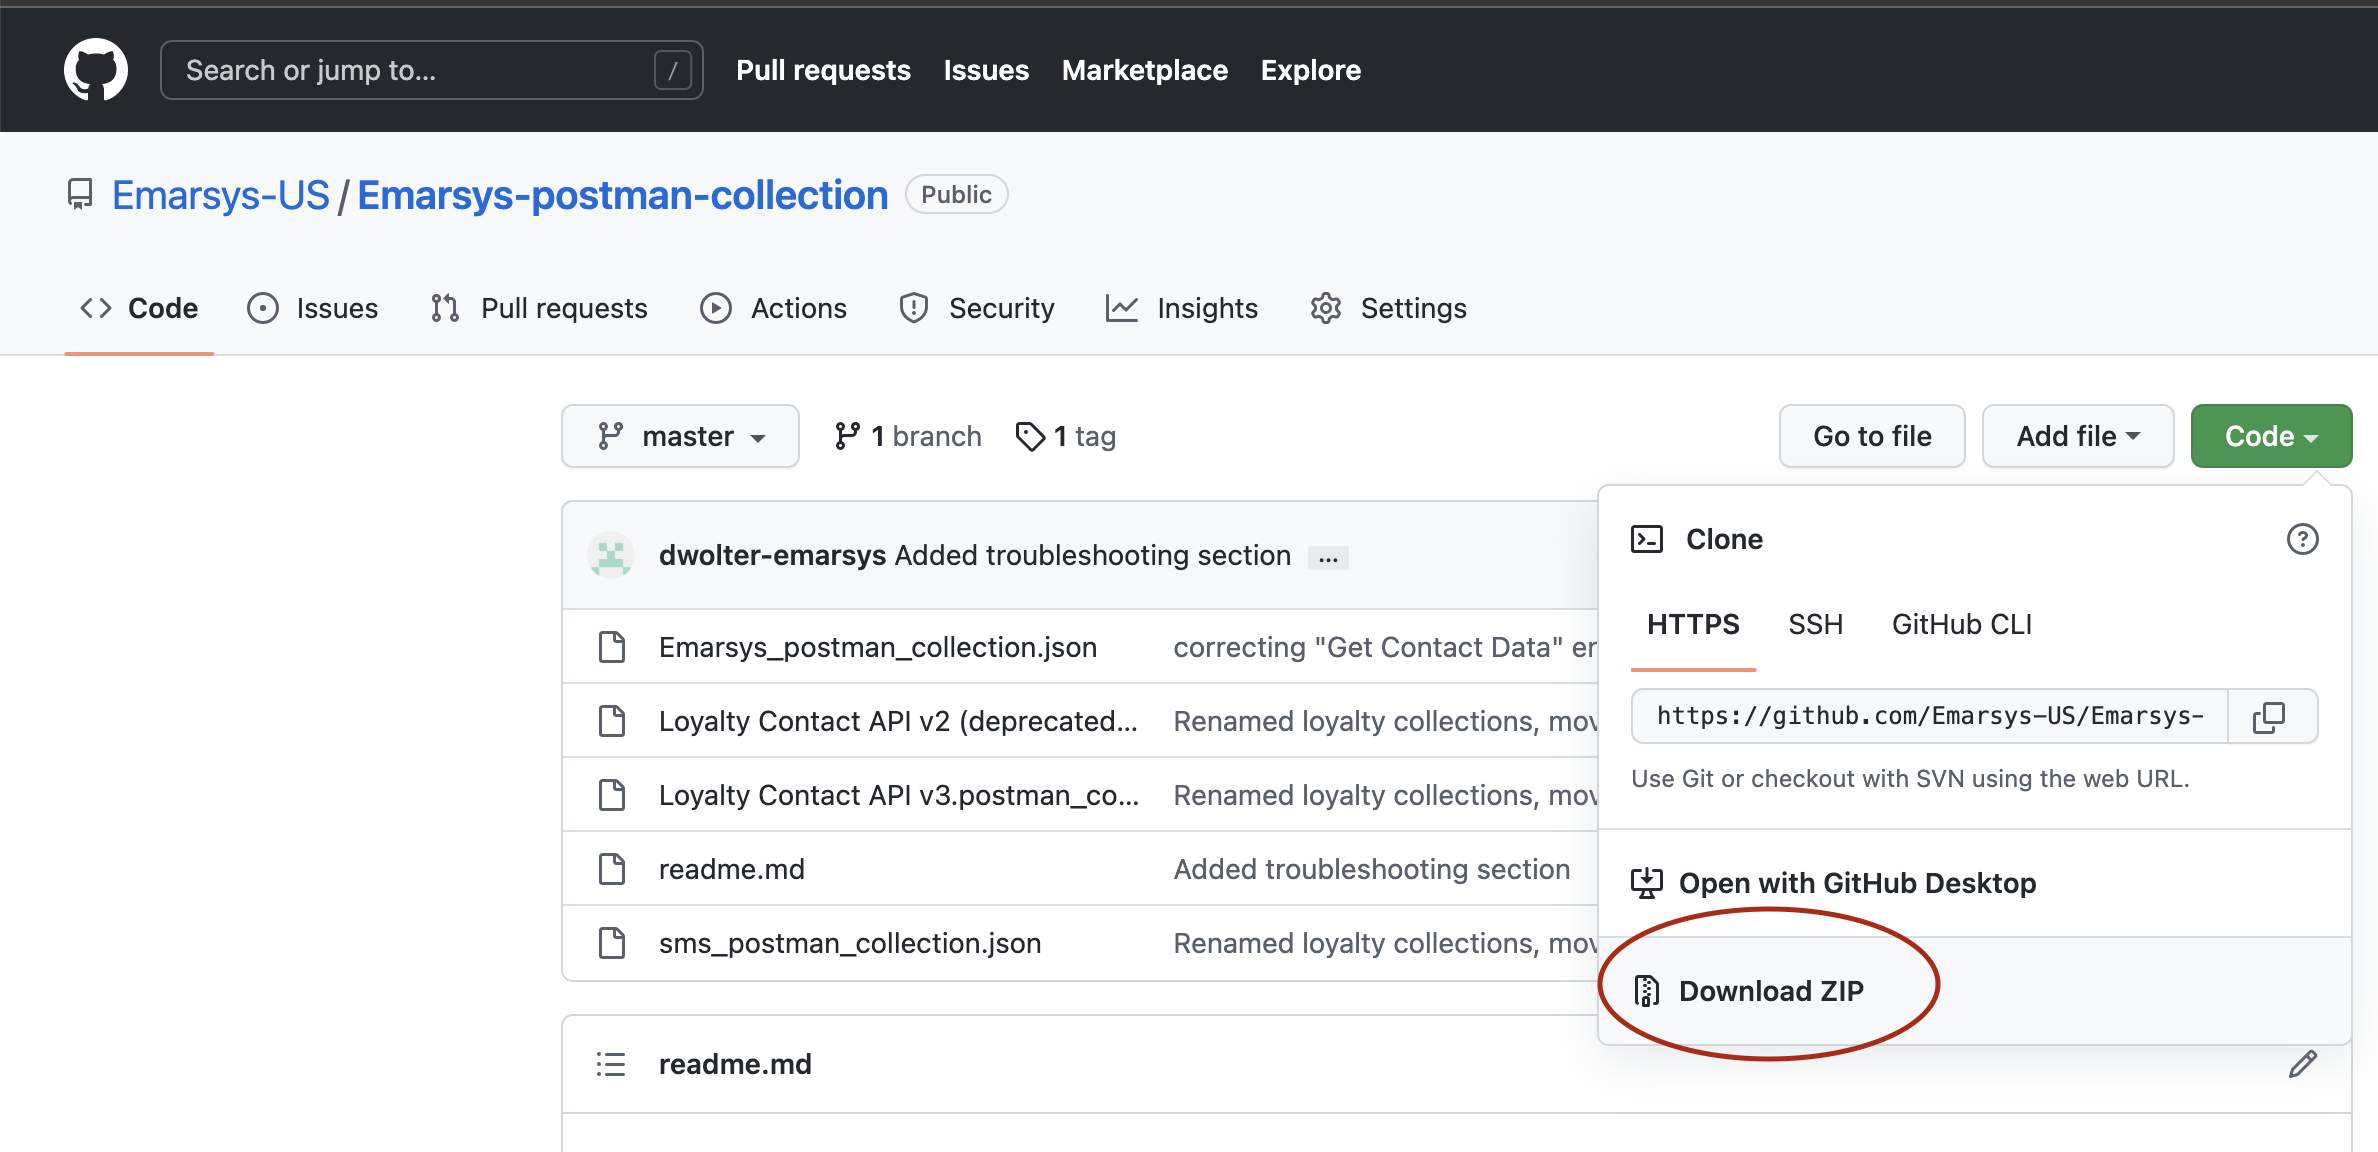Click the Clone help question-mark icon
Viewport: 2378px width, 1152px height.
point(2302,539)
